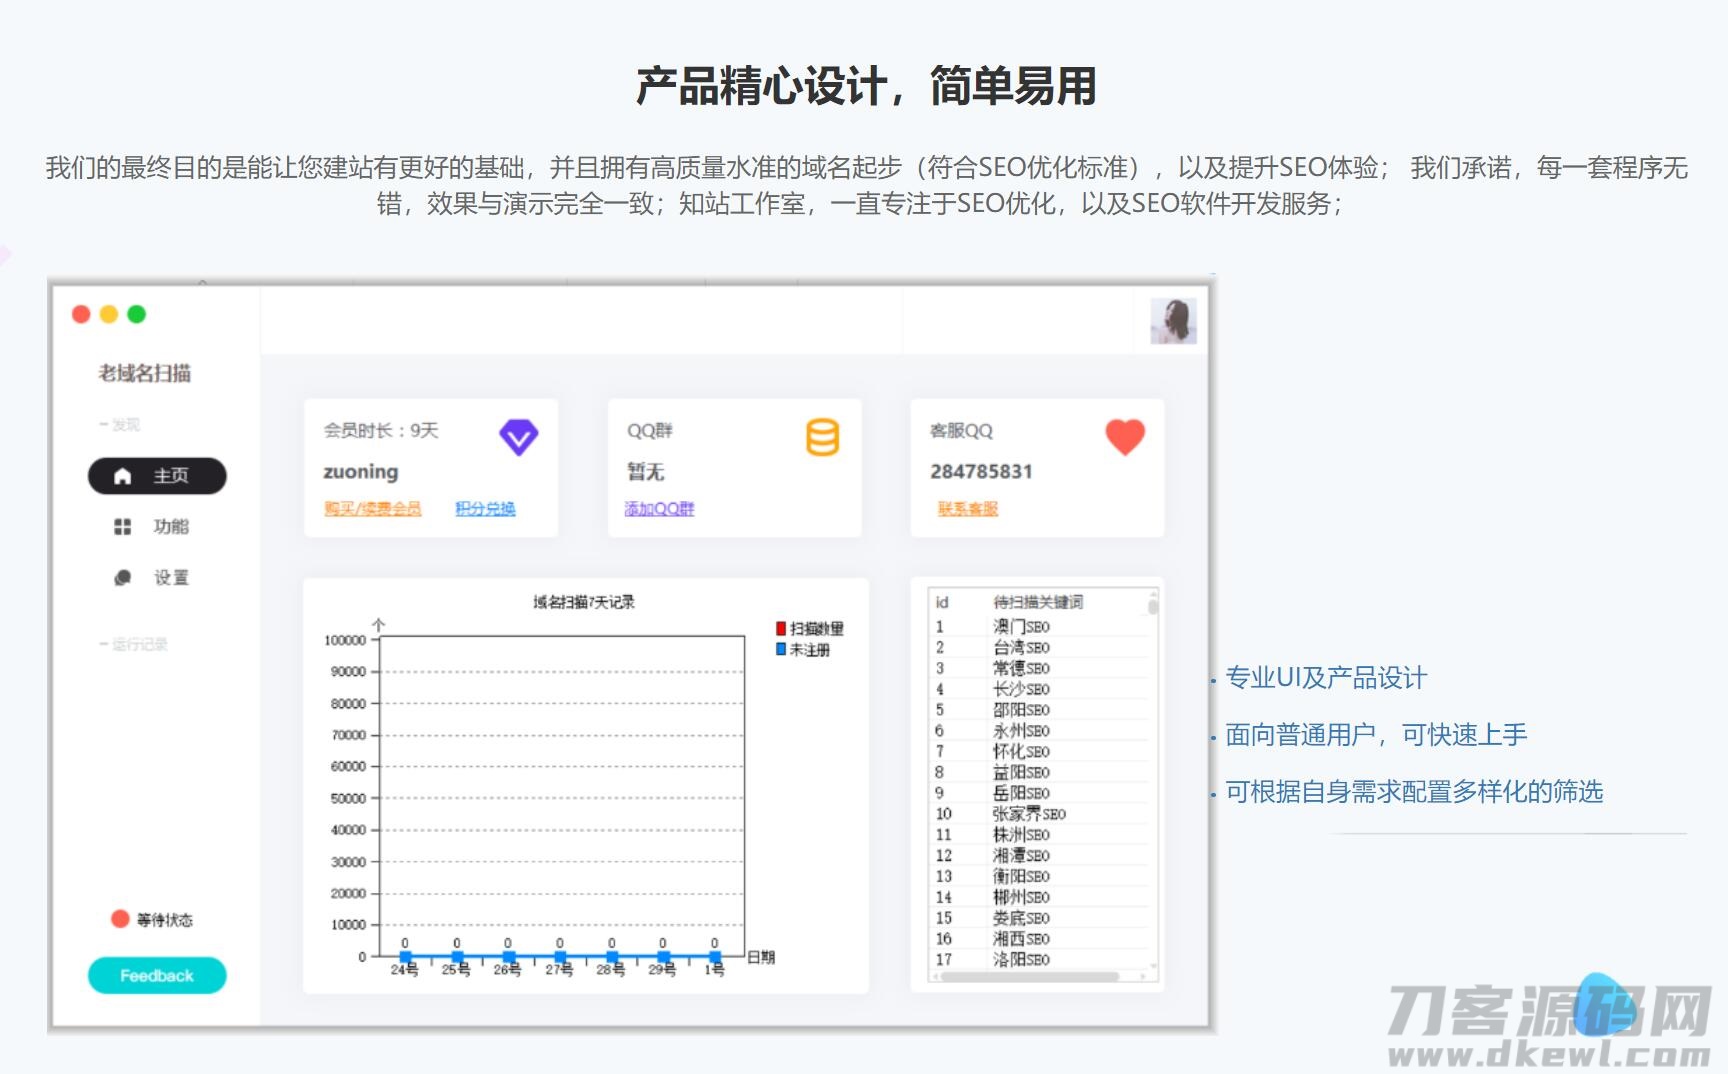This screenshot has width=1728, height=1074.
Task: Click the orange database icon in QQ群 card
Action: (822, 437)
